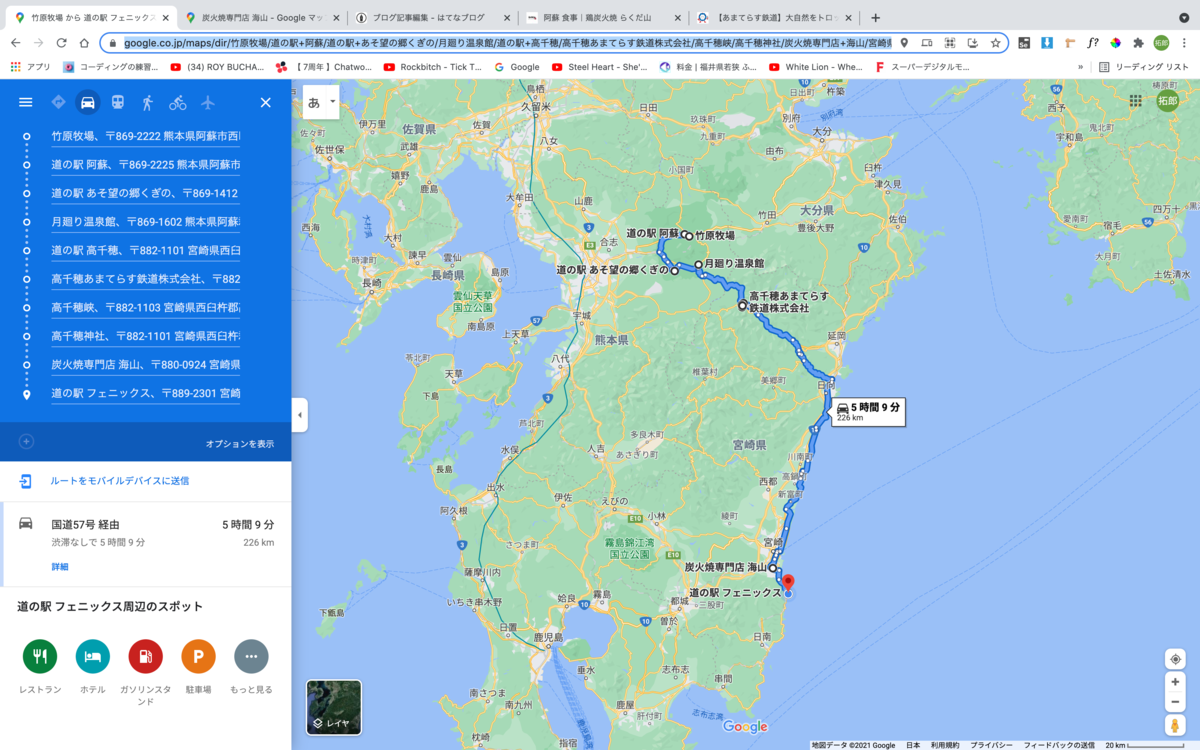Select the '国道57号 経由' route card
Viewport: 1200px width, 750px height.
(146, 546)
